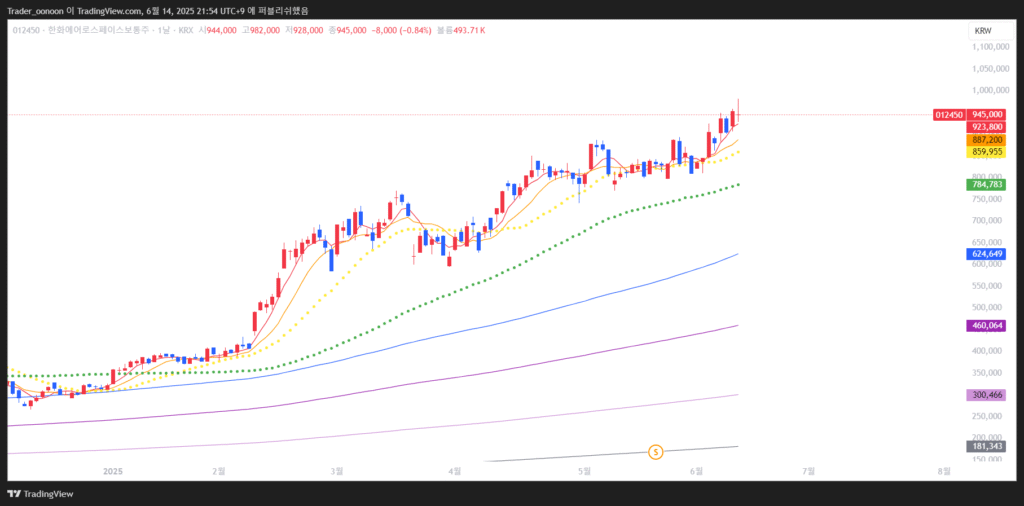Viewport: 1024px width, 506px height.
Task: Click the 1,100,000 price axis tick
Action: tap(989, 47)
